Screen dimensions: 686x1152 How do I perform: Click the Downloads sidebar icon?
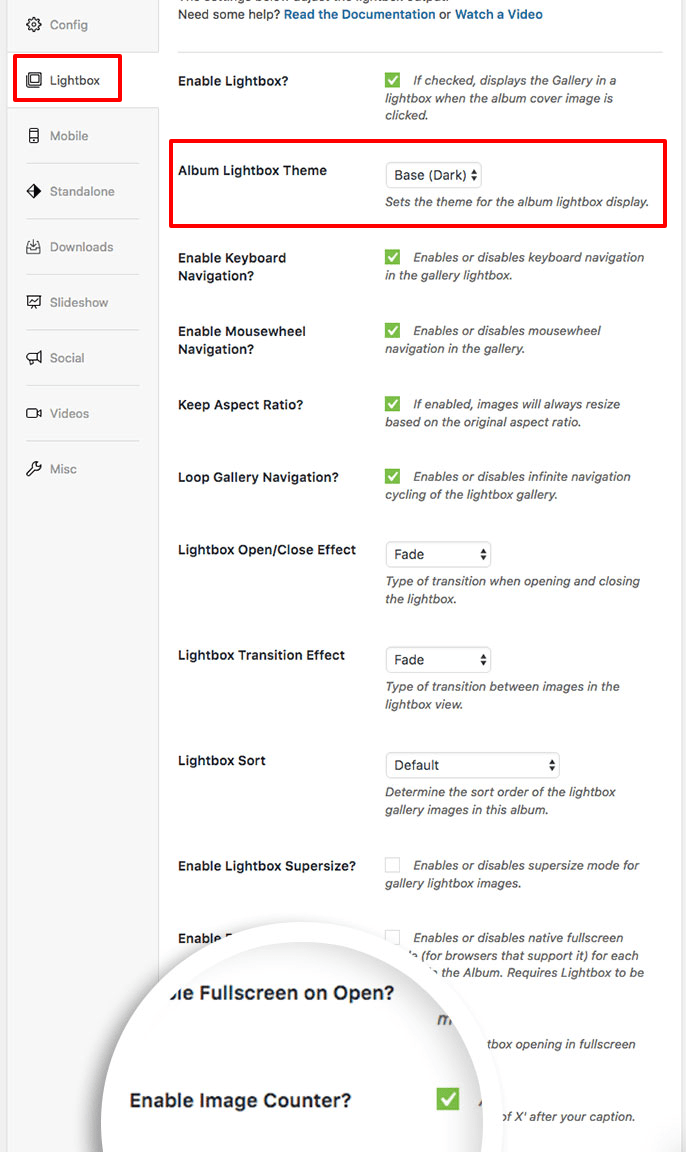click(x=68, y=247)
